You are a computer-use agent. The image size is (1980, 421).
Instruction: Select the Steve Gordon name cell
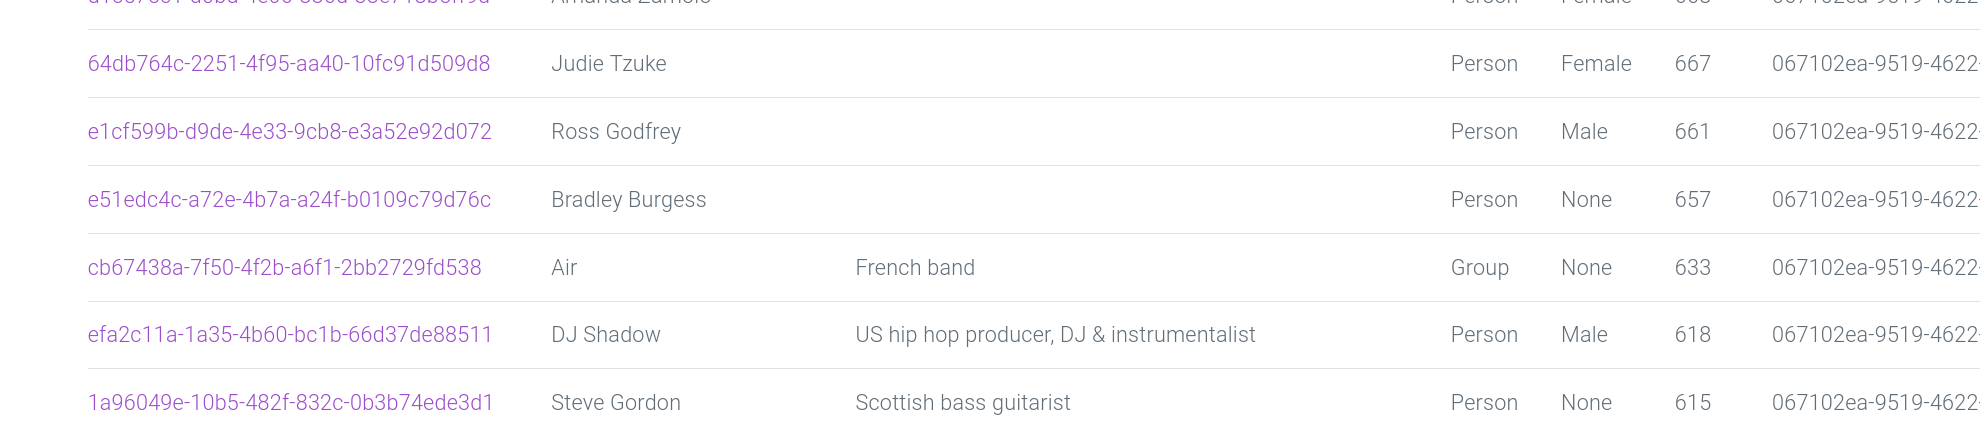click(x=616, y=403)
